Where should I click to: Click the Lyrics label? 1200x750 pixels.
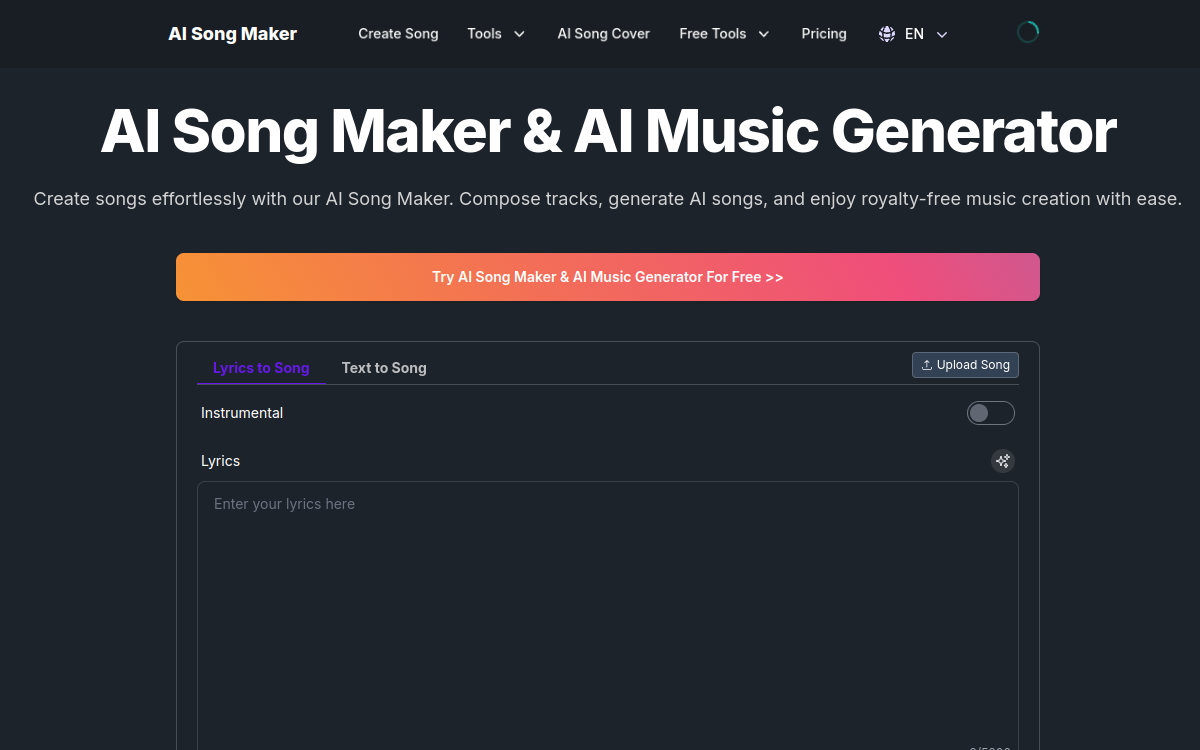[x=220, y=461]
